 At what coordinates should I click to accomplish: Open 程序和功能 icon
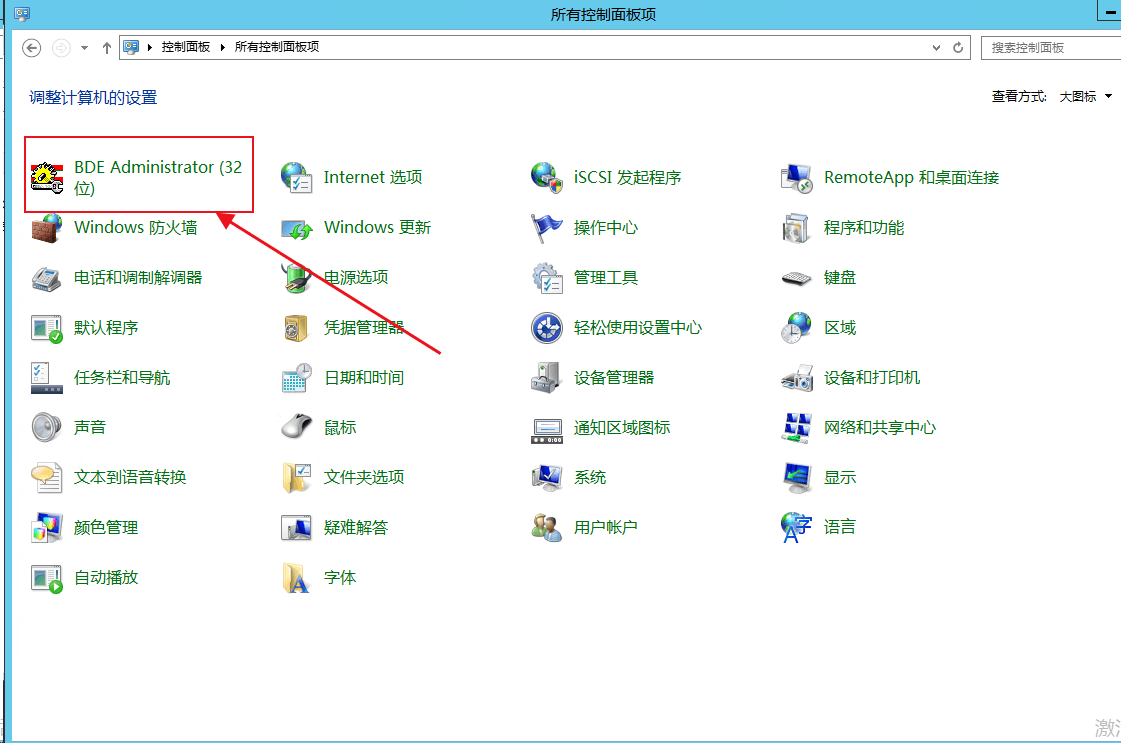tap(796, 227)
